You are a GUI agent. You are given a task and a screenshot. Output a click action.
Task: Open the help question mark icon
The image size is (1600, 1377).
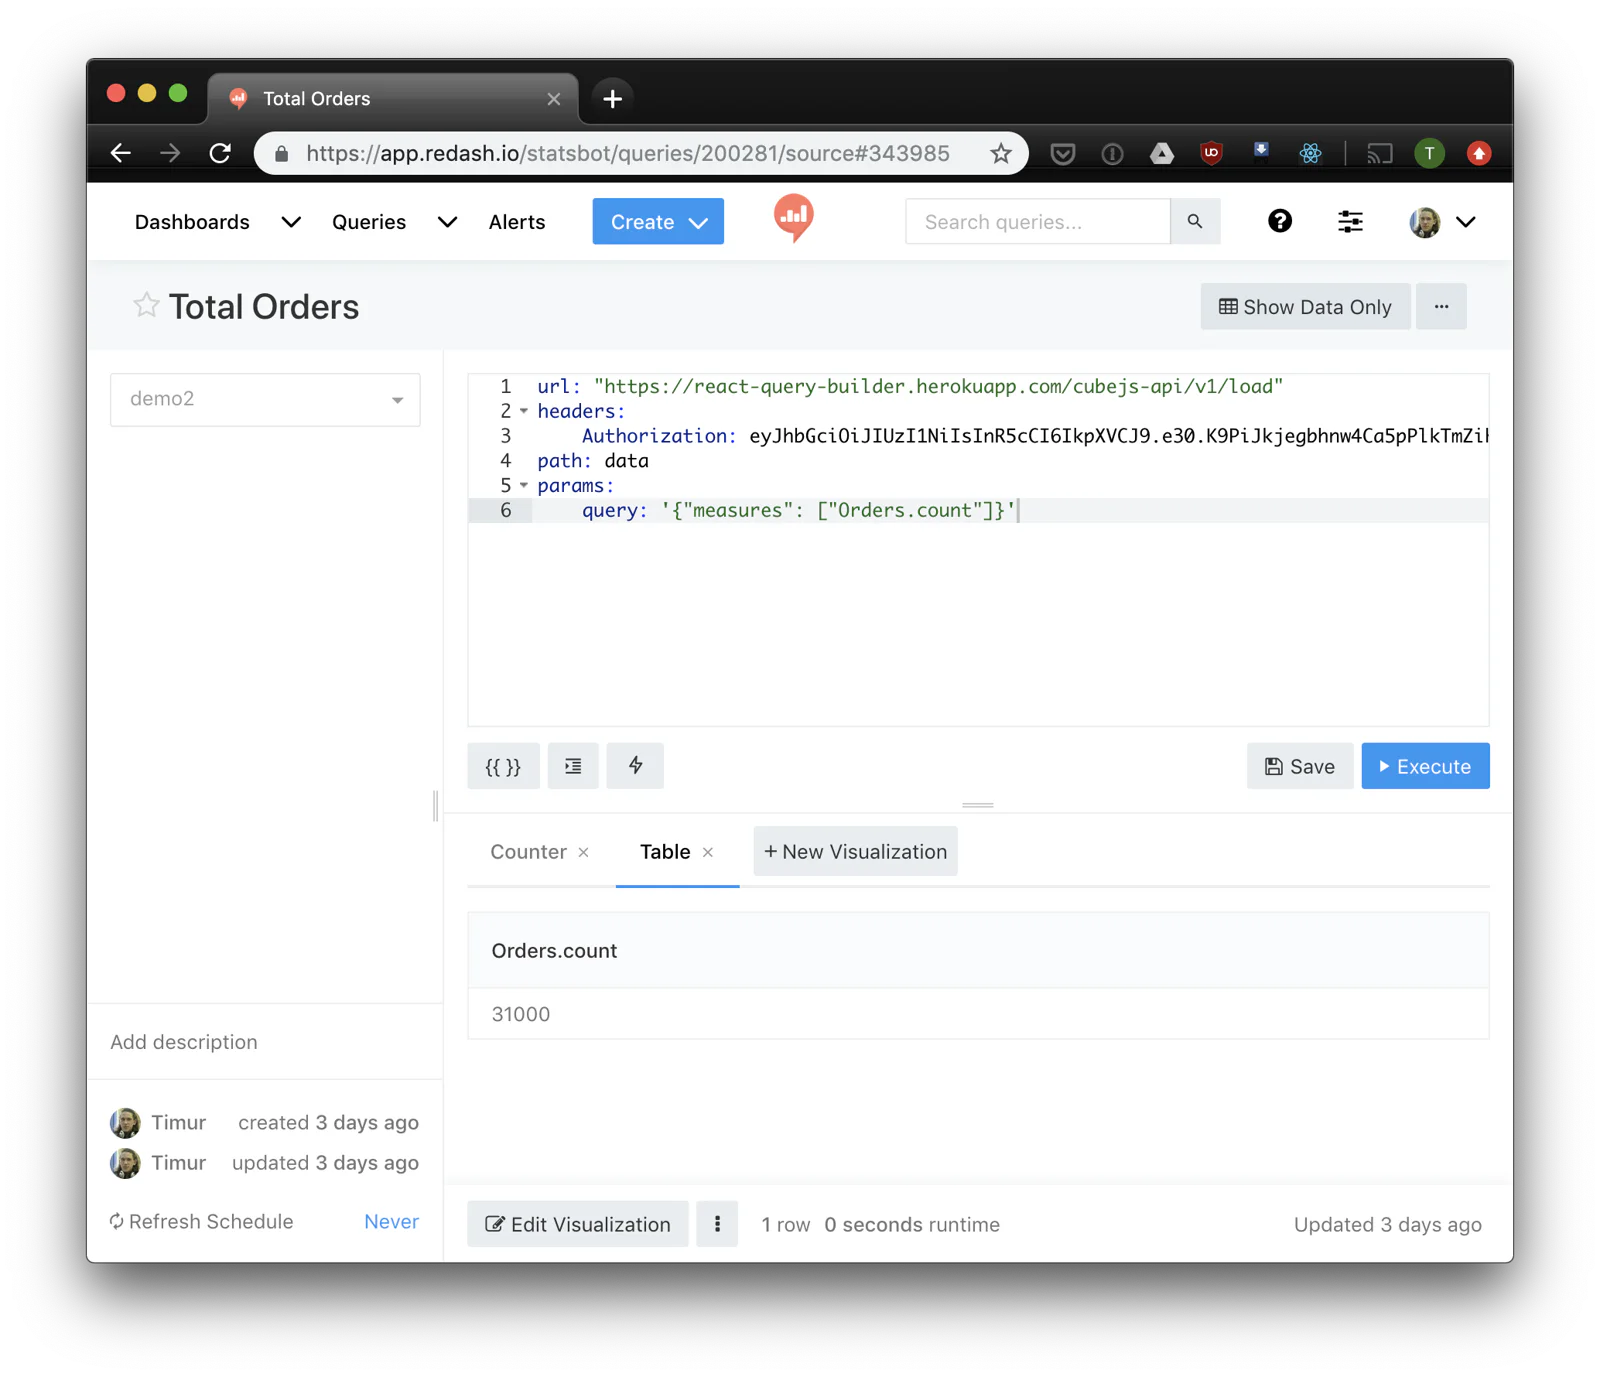pyautogui.click(x=1280, y=221)
